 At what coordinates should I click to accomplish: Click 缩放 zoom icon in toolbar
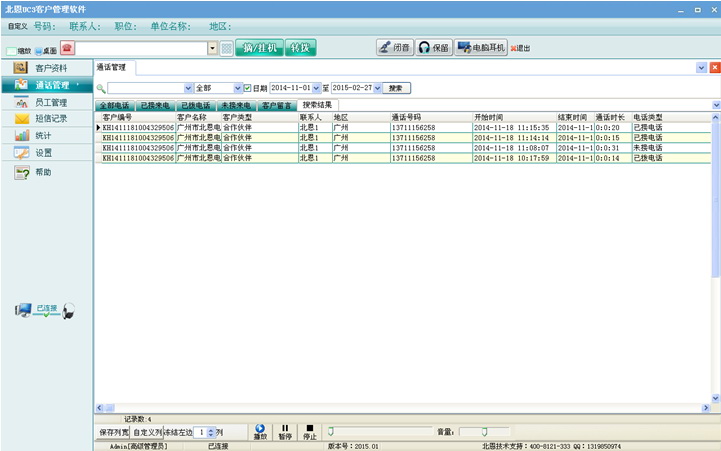11,51
